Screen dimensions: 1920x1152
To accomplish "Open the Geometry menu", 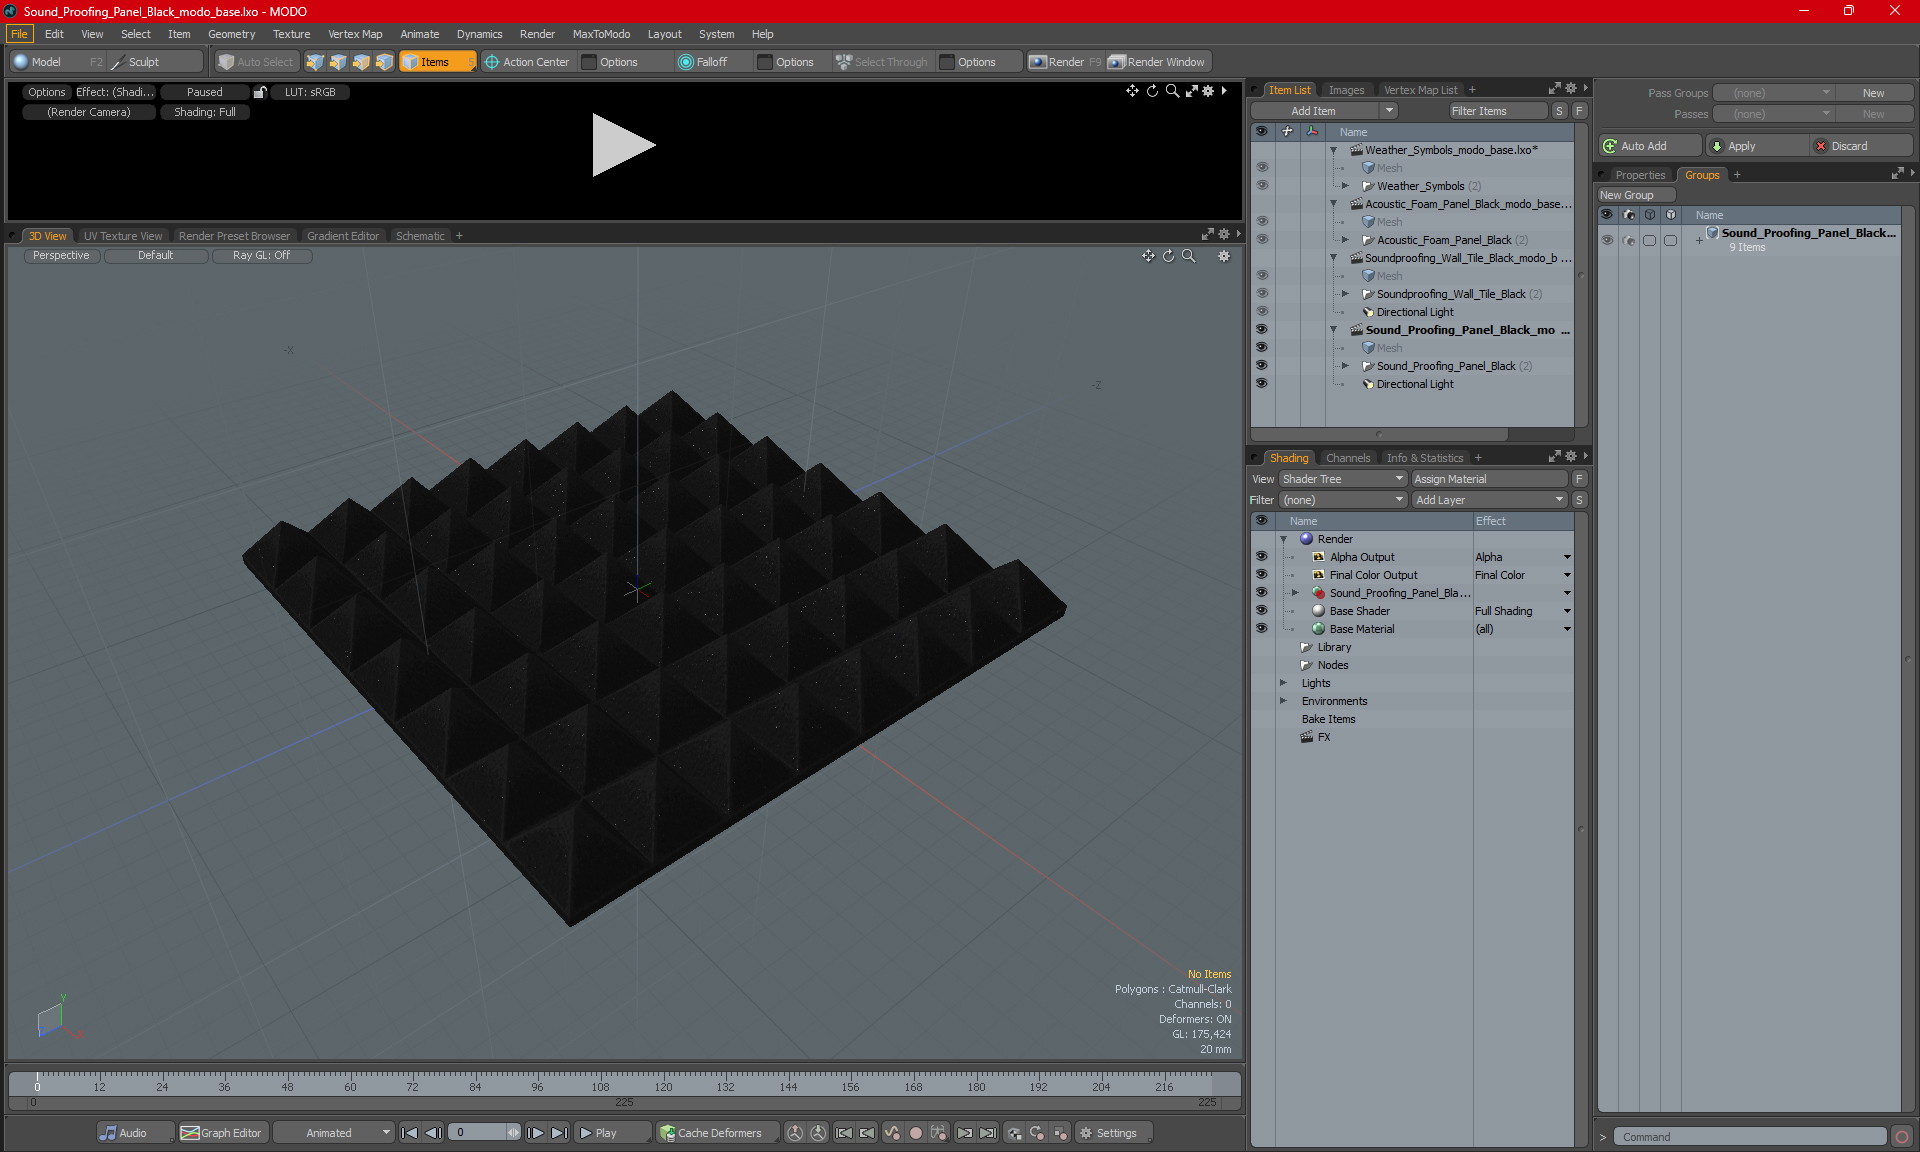I will [x=232, y=34].
